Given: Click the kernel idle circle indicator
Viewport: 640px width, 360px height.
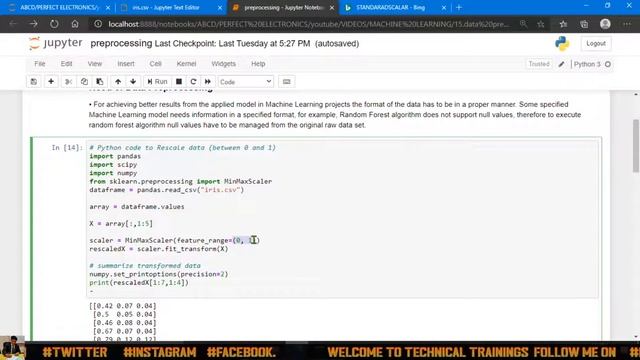Looking at the screenshot, I should tap(608, 64).
